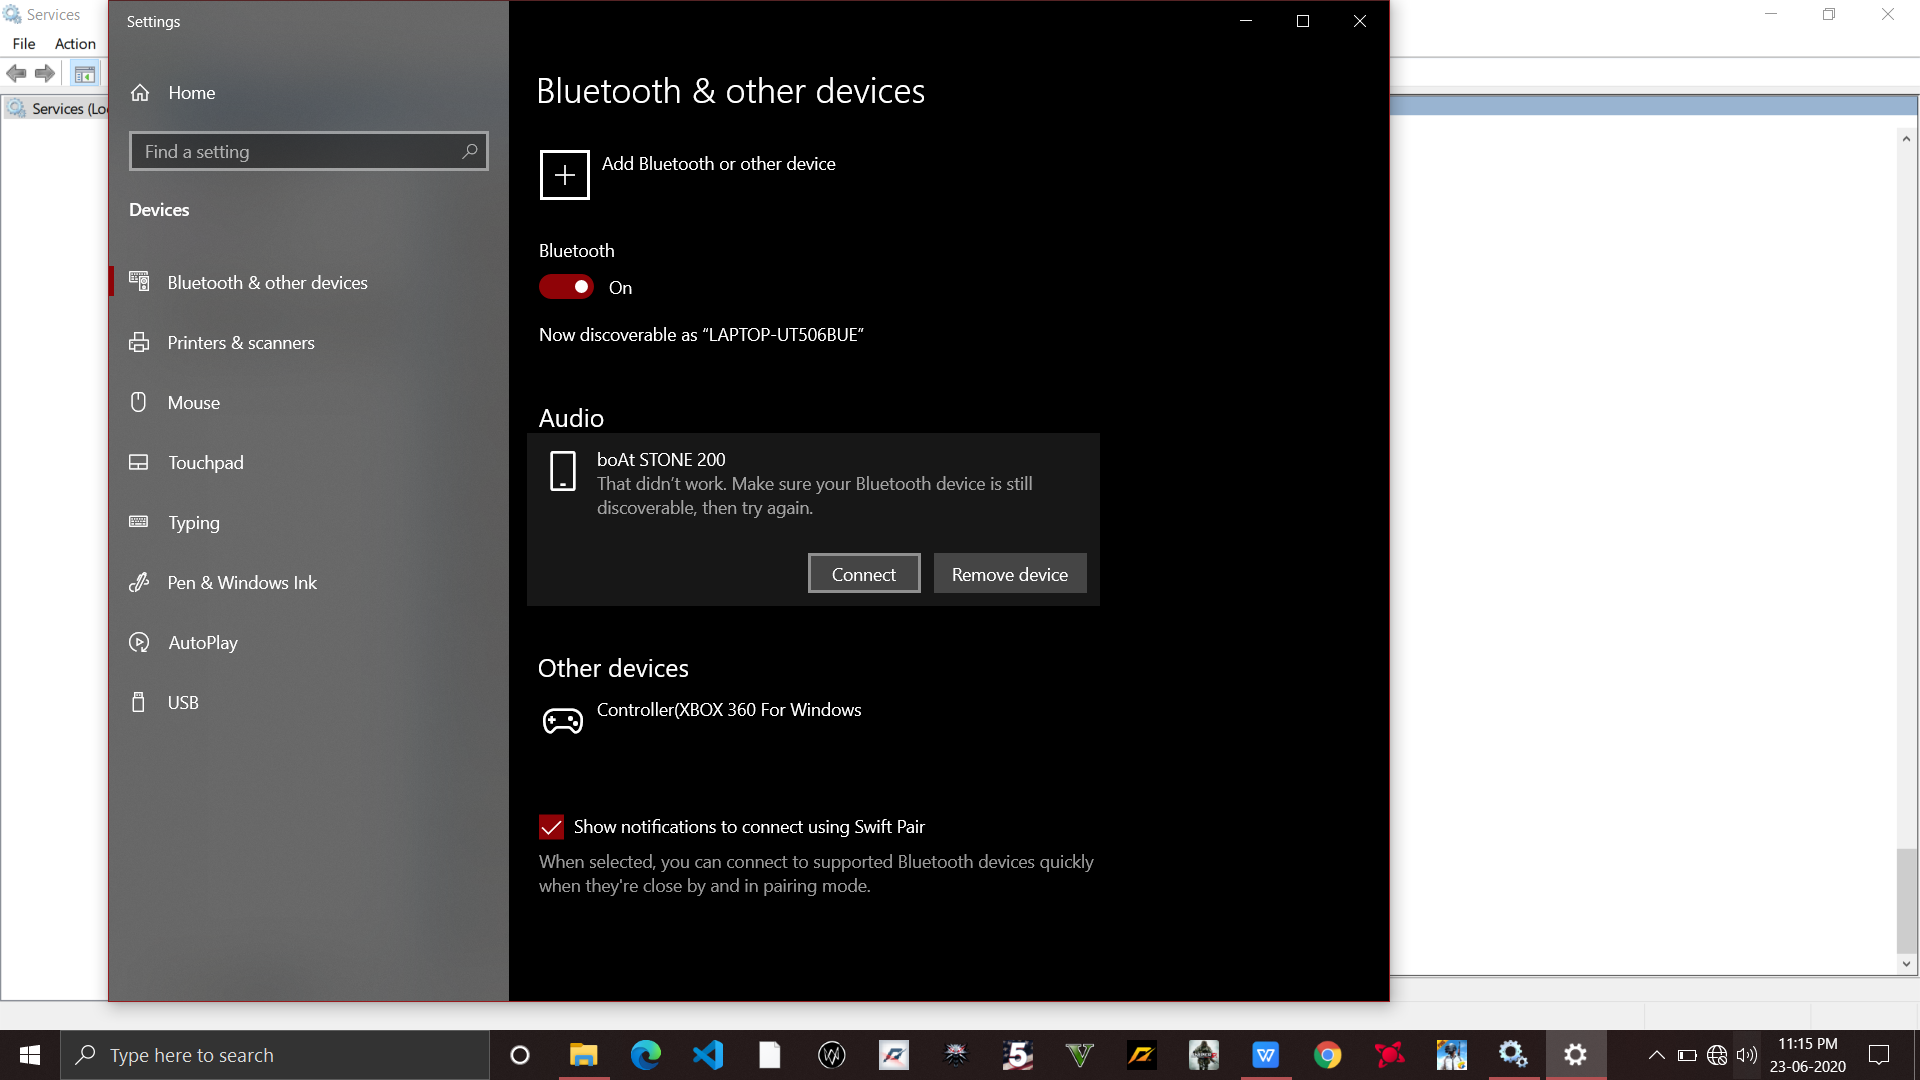Click the search magnifier in Find a setting
This screenshot has width=1920, height=1080.
pos(469,152)
